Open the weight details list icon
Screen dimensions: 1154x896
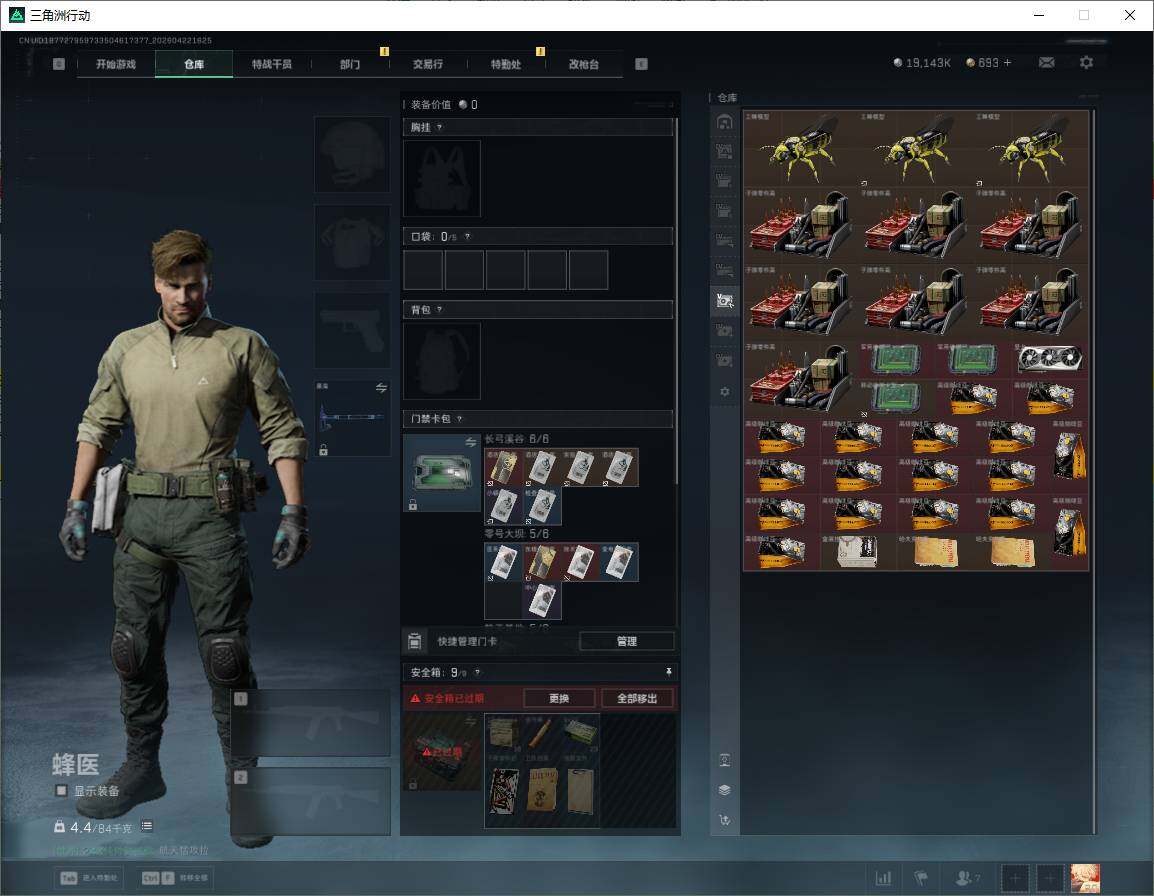[x=147, y=826]
